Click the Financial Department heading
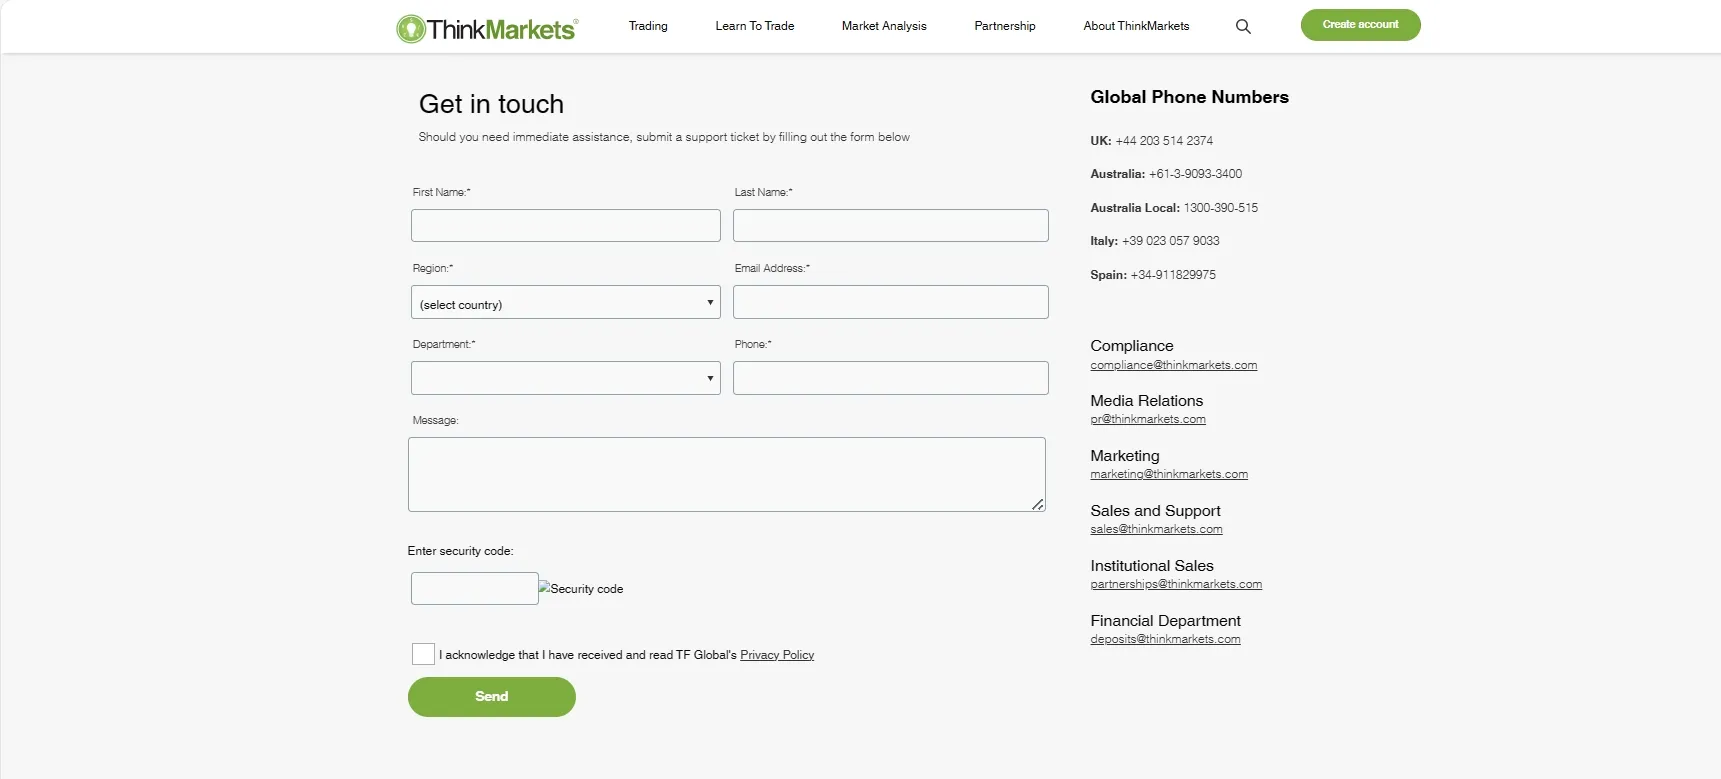This screenshot has height=779, width=1721. 1165,621
